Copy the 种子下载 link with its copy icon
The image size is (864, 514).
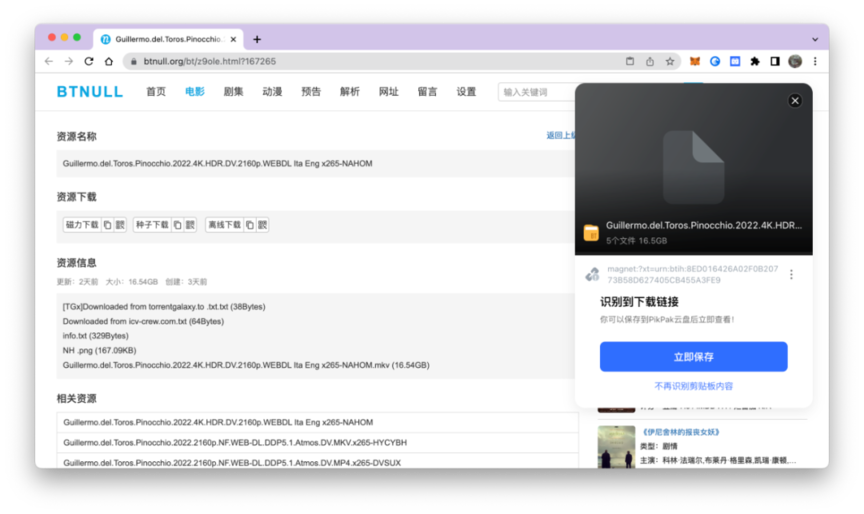tap(177, 225)
